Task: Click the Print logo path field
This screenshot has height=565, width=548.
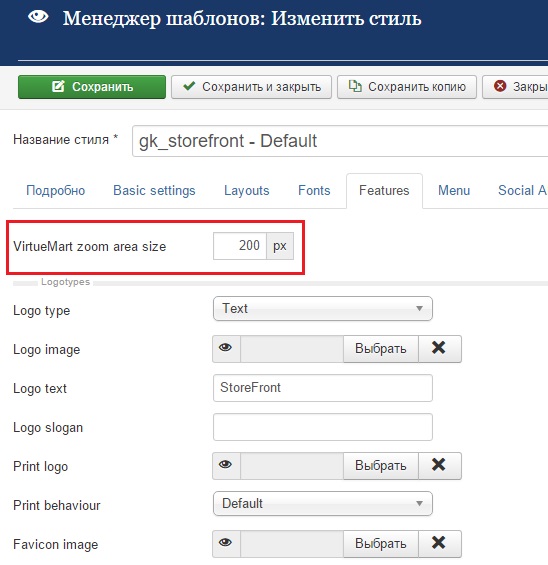Action: pyautogui.click(x=292, y=466)
